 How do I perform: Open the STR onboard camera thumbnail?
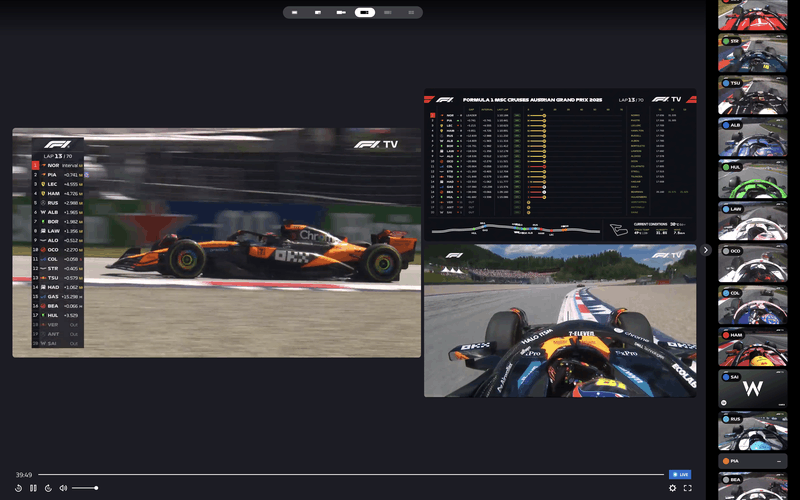[x=753, y=53]
